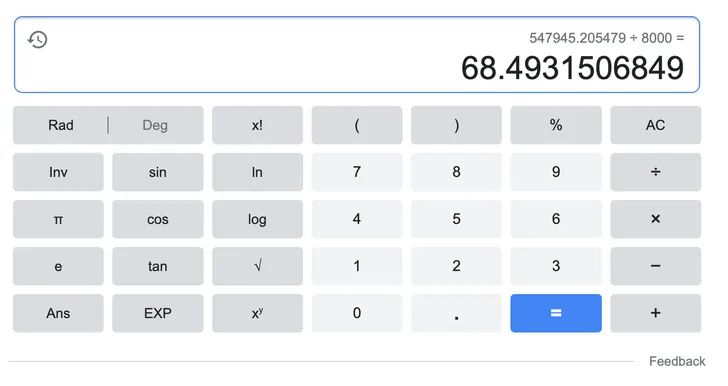Insert the natural log ln function
Image resolution: width=728 pixels, height=386 pixels.
click(x=257, y=172)
